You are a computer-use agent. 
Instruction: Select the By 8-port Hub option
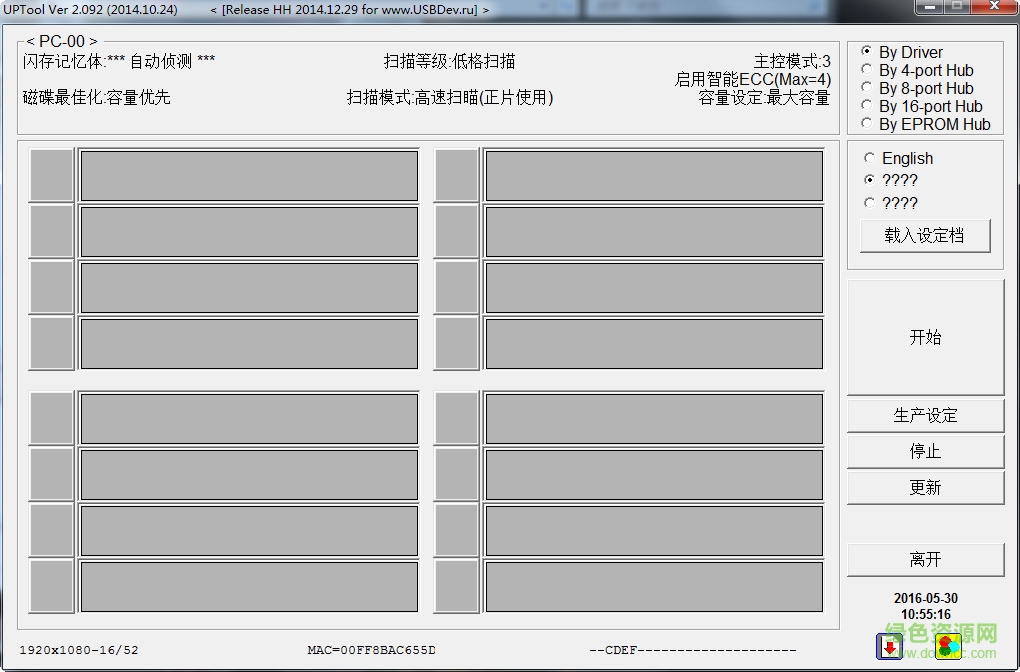coord(867,88)
